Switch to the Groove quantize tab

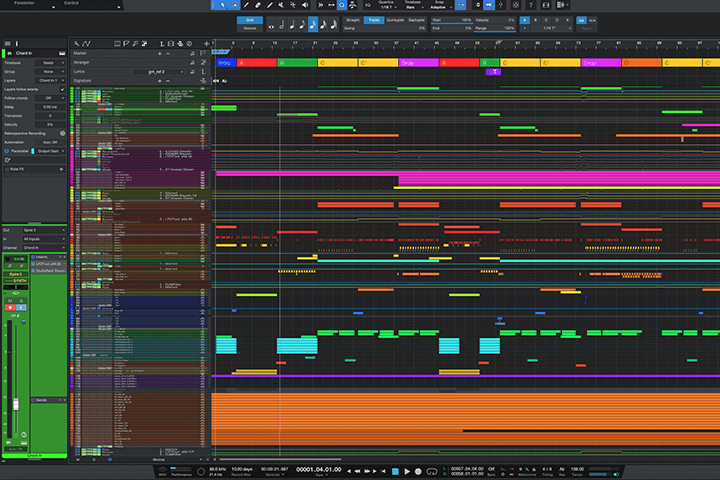[x=250, y=28]
